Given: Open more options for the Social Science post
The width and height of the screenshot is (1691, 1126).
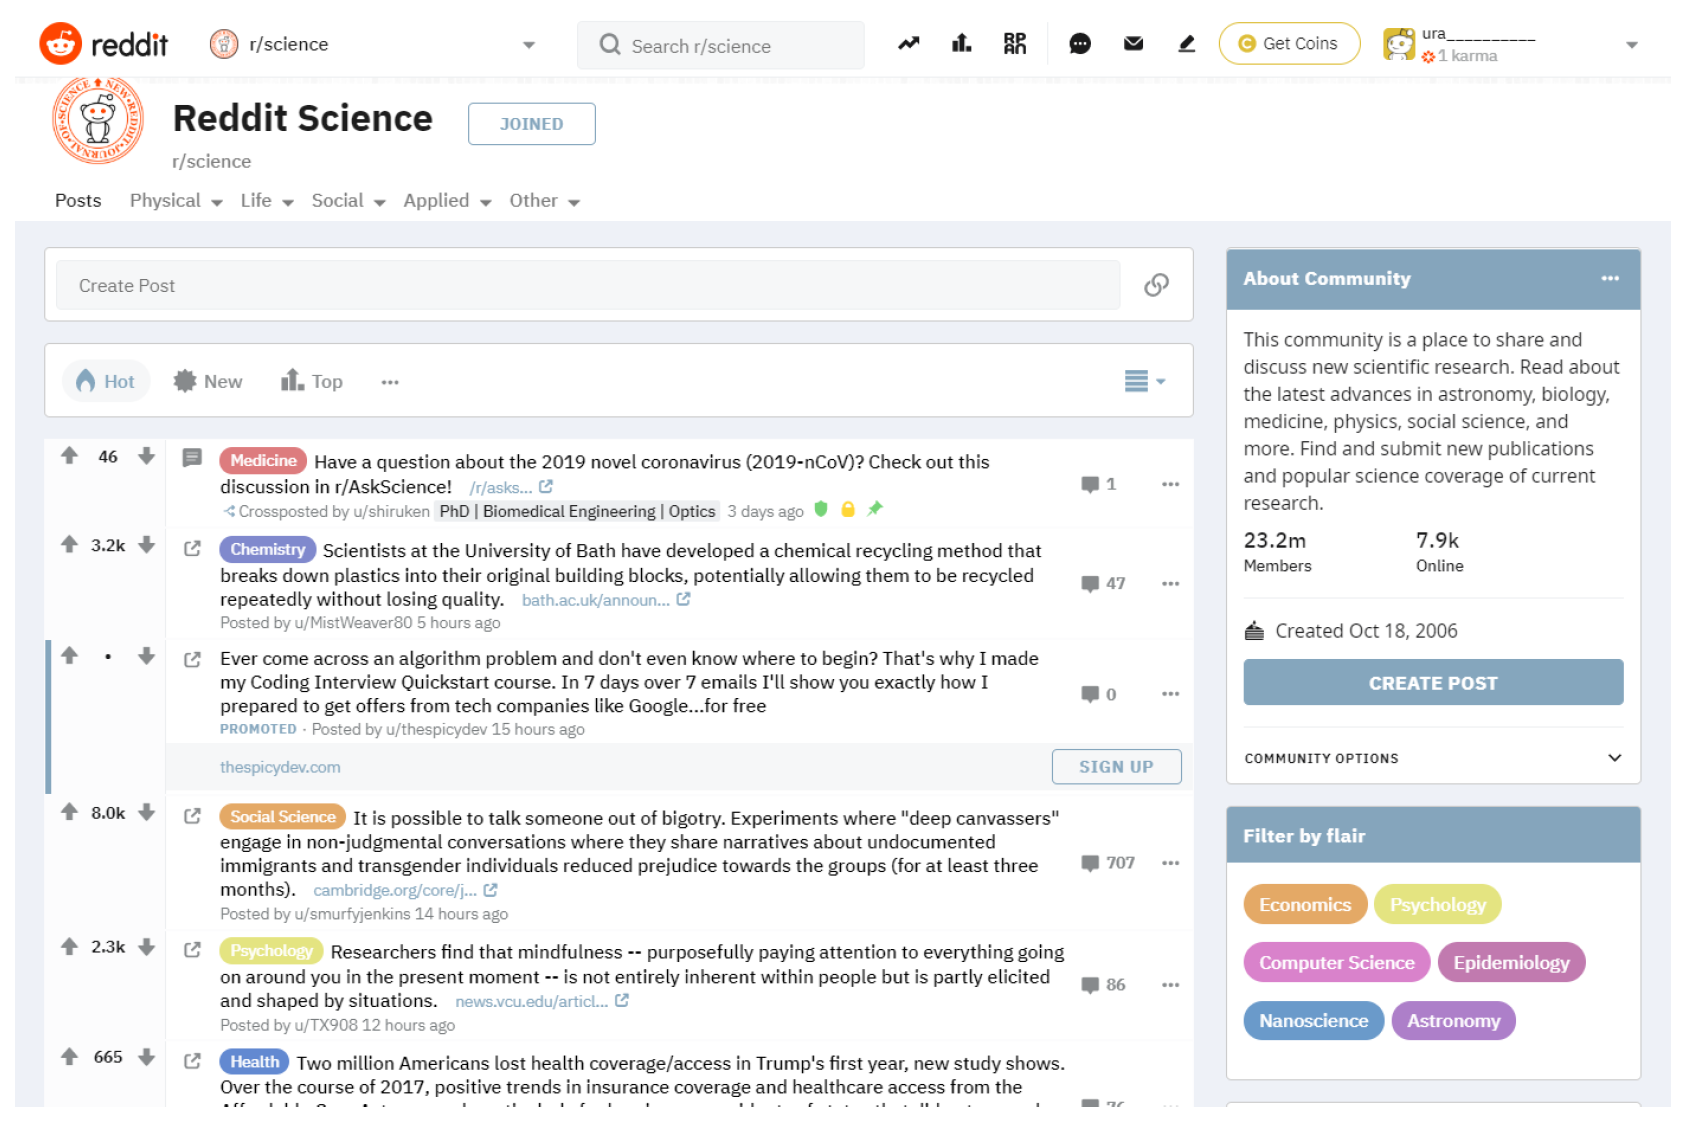Looking at the screenshot, I should tap(1170, 863).
